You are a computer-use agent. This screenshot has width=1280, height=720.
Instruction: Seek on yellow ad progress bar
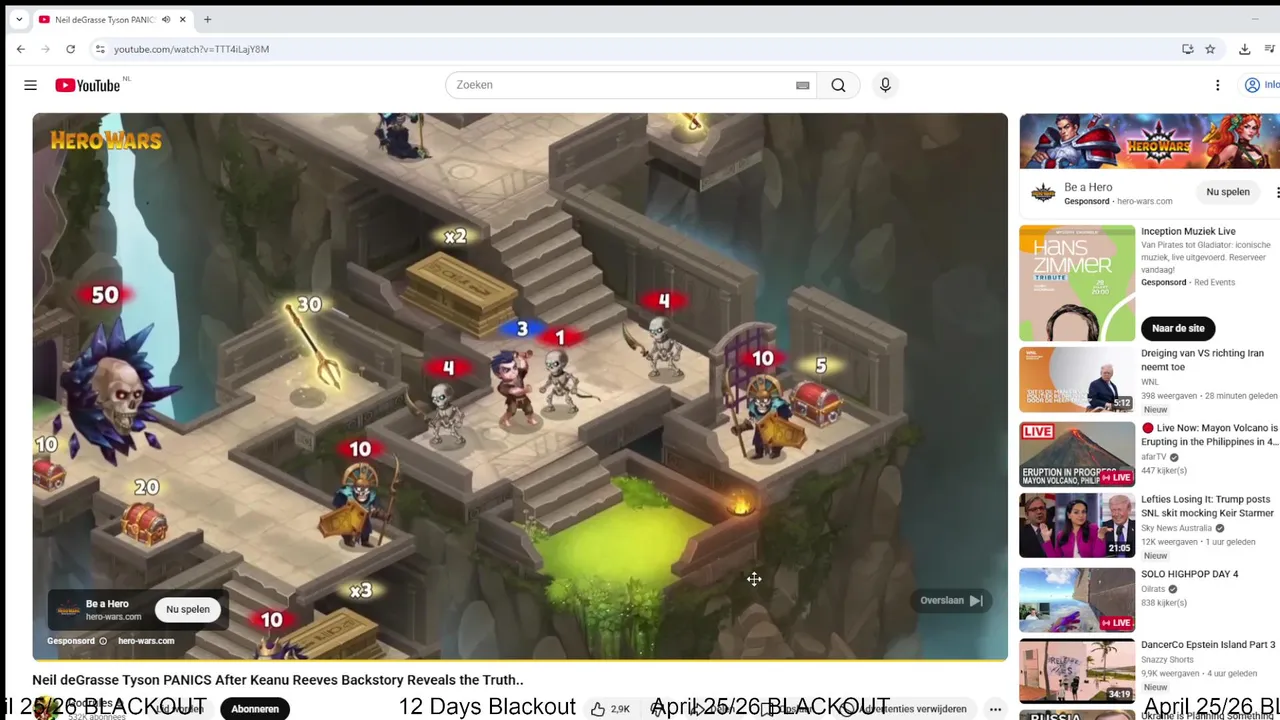click(520, 659)
